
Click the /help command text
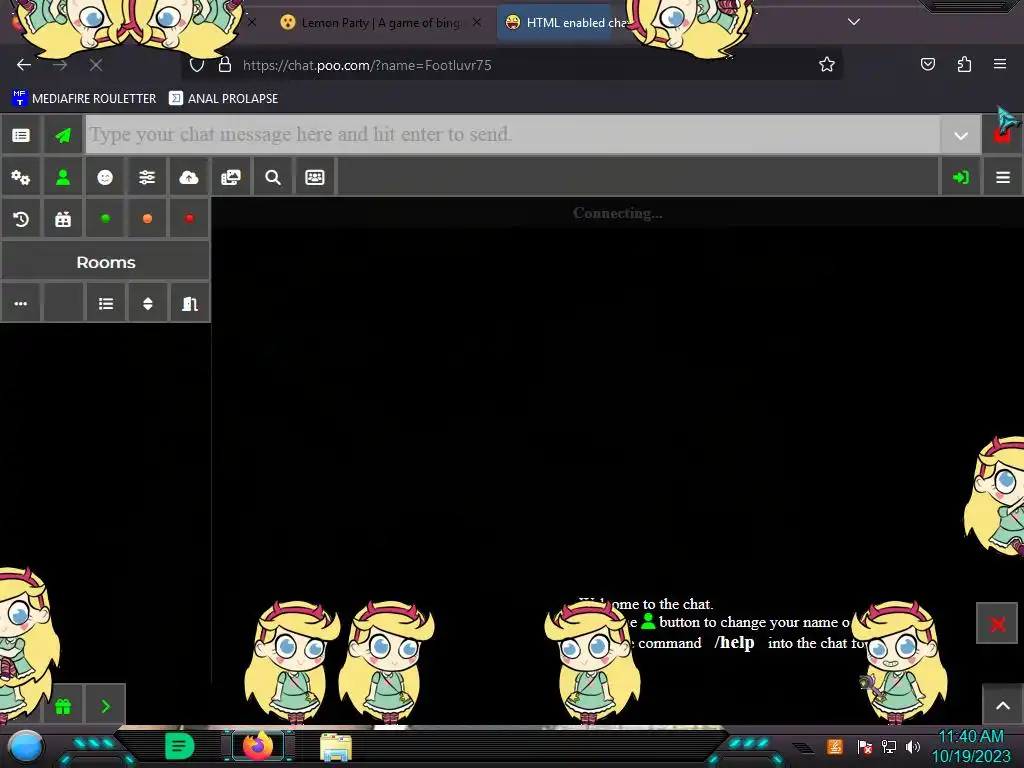734,642
